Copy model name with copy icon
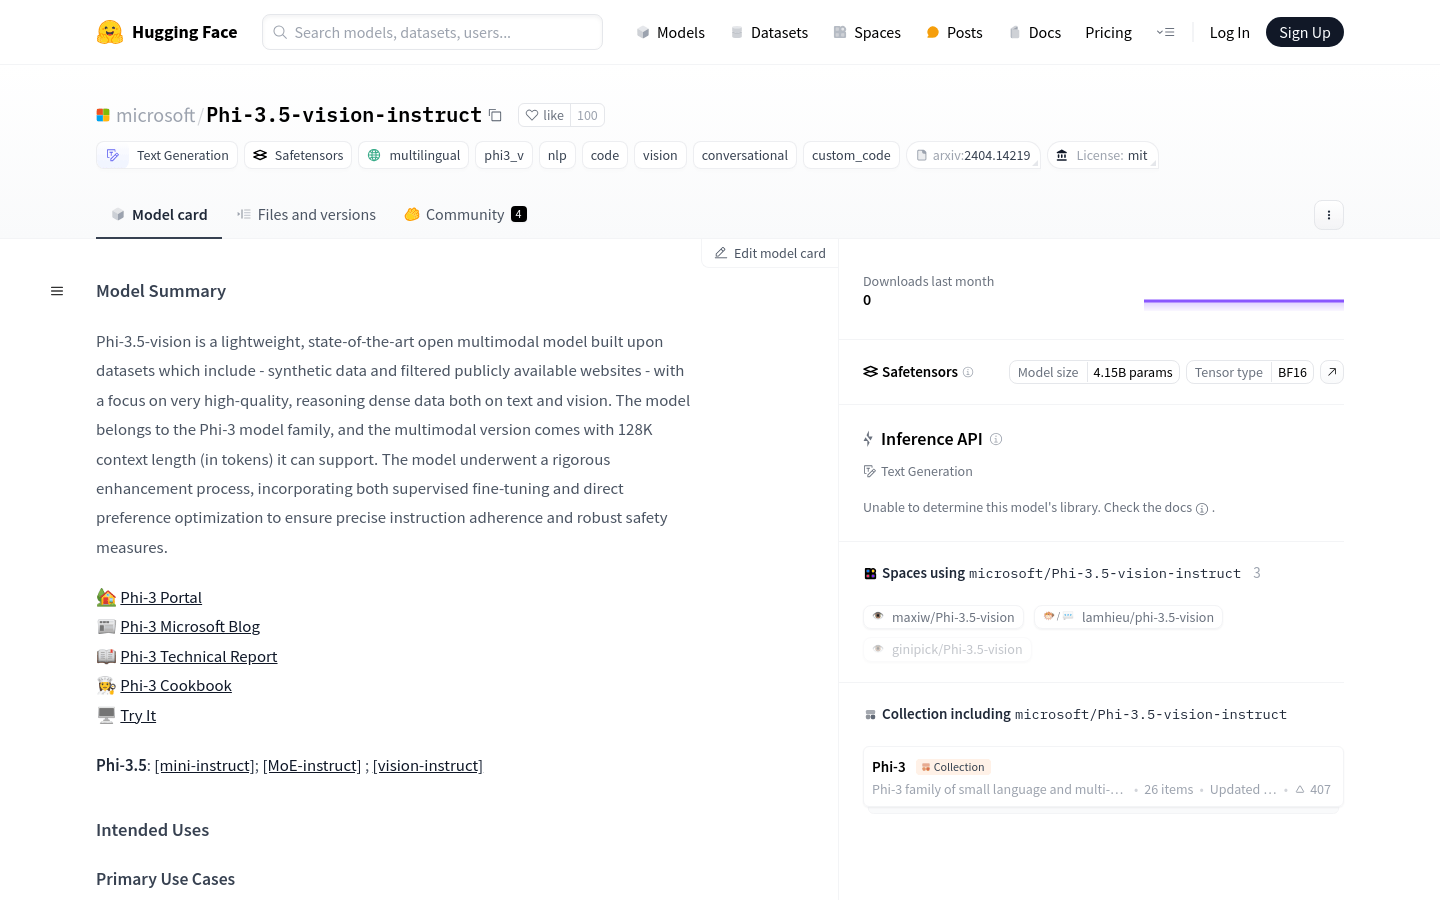Screen dimensions: 1440x900 coord(495,115)
